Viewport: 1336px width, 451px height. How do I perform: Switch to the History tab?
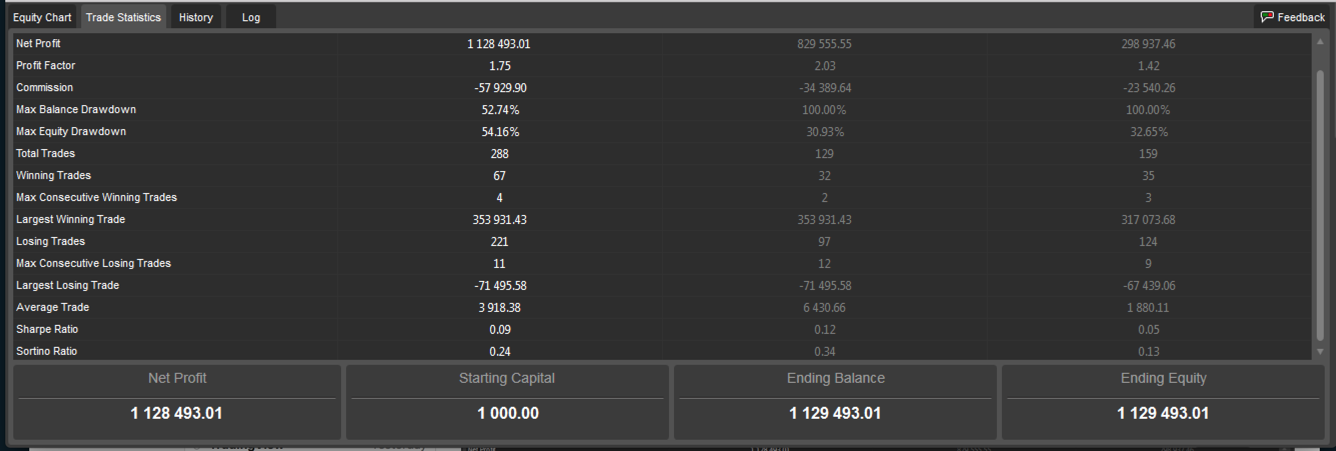click(x=196, y=17)
